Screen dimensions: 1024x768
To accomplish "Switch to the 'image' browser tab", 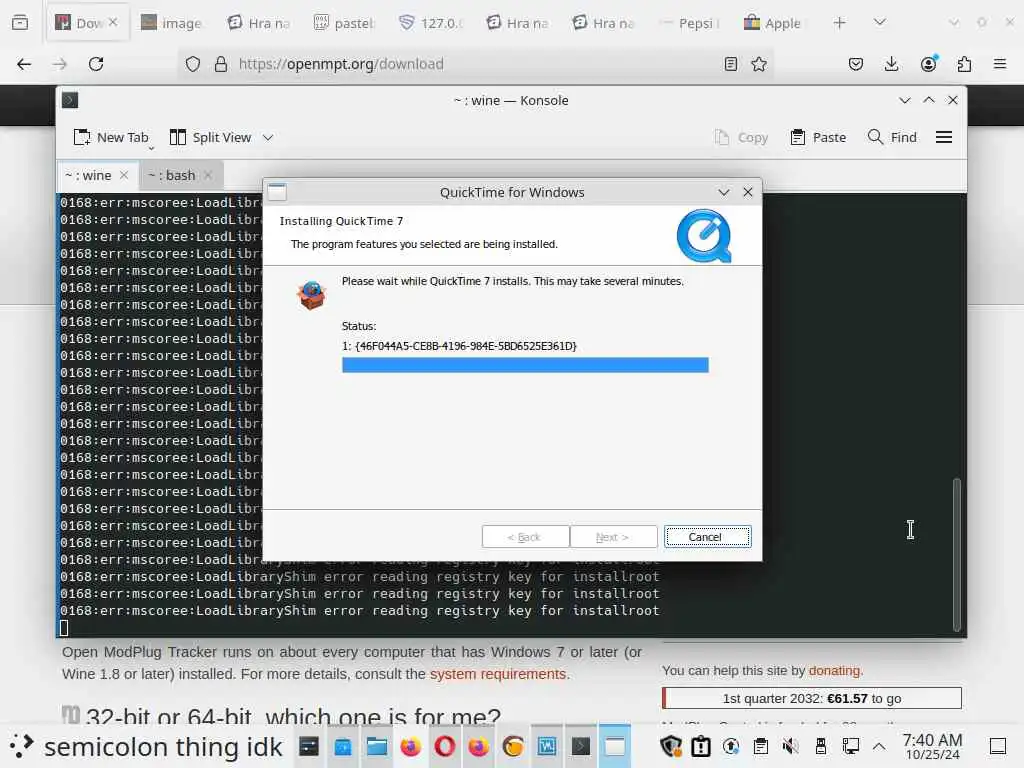I will point(172,23).
